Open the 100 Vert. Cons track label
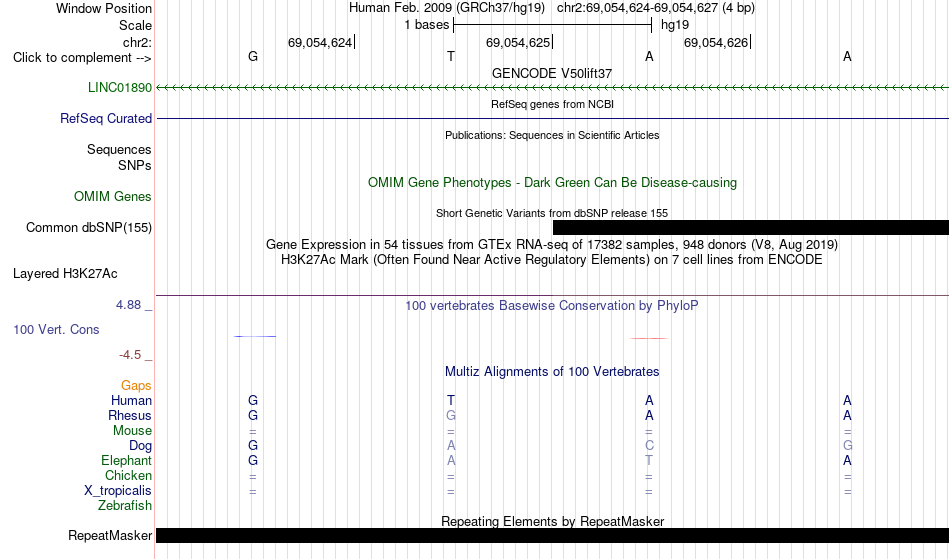The image size is (950, 559). [x=56, y=329]
